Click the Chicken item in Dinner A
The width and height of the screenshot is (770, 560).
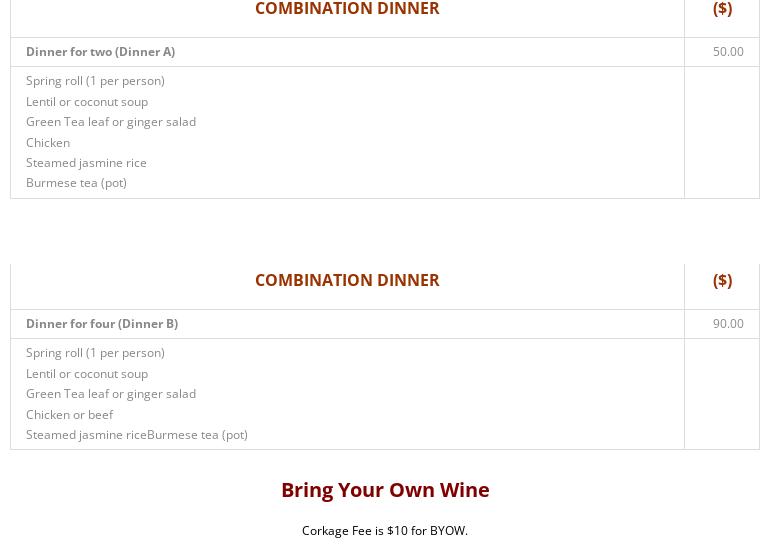(x=48, y=142)
